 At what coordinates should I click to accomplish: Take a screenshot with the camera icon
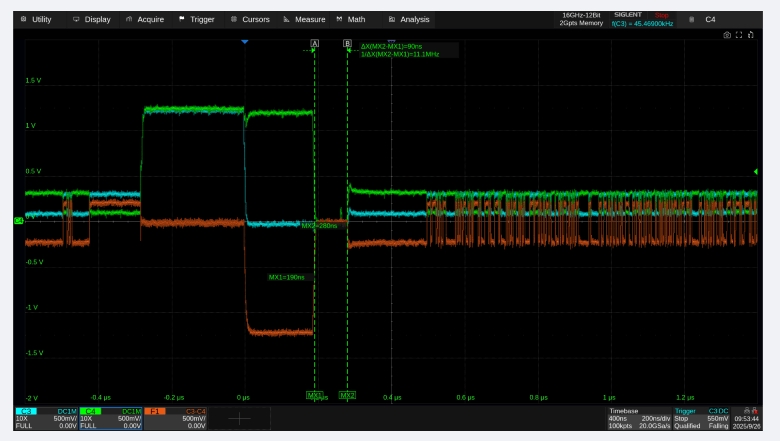click(x=727, y=35)
